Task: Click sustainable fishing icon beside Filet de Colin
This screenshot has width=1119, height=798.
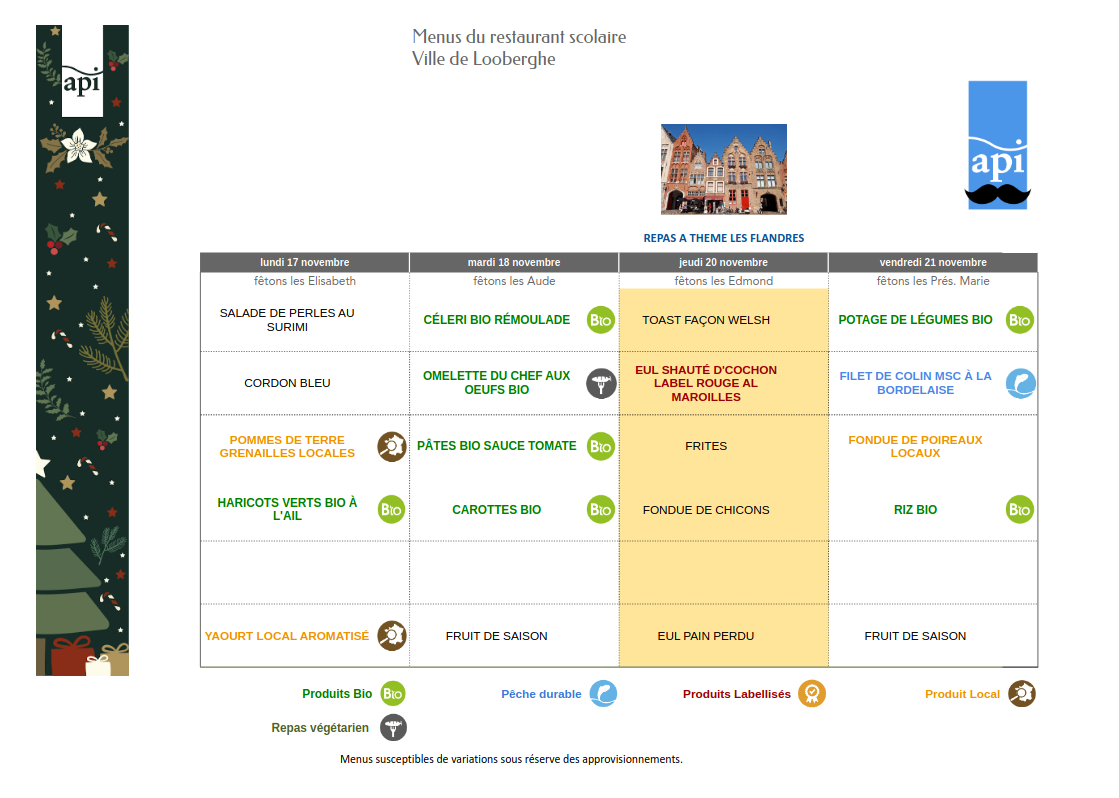Action: 1020,383
